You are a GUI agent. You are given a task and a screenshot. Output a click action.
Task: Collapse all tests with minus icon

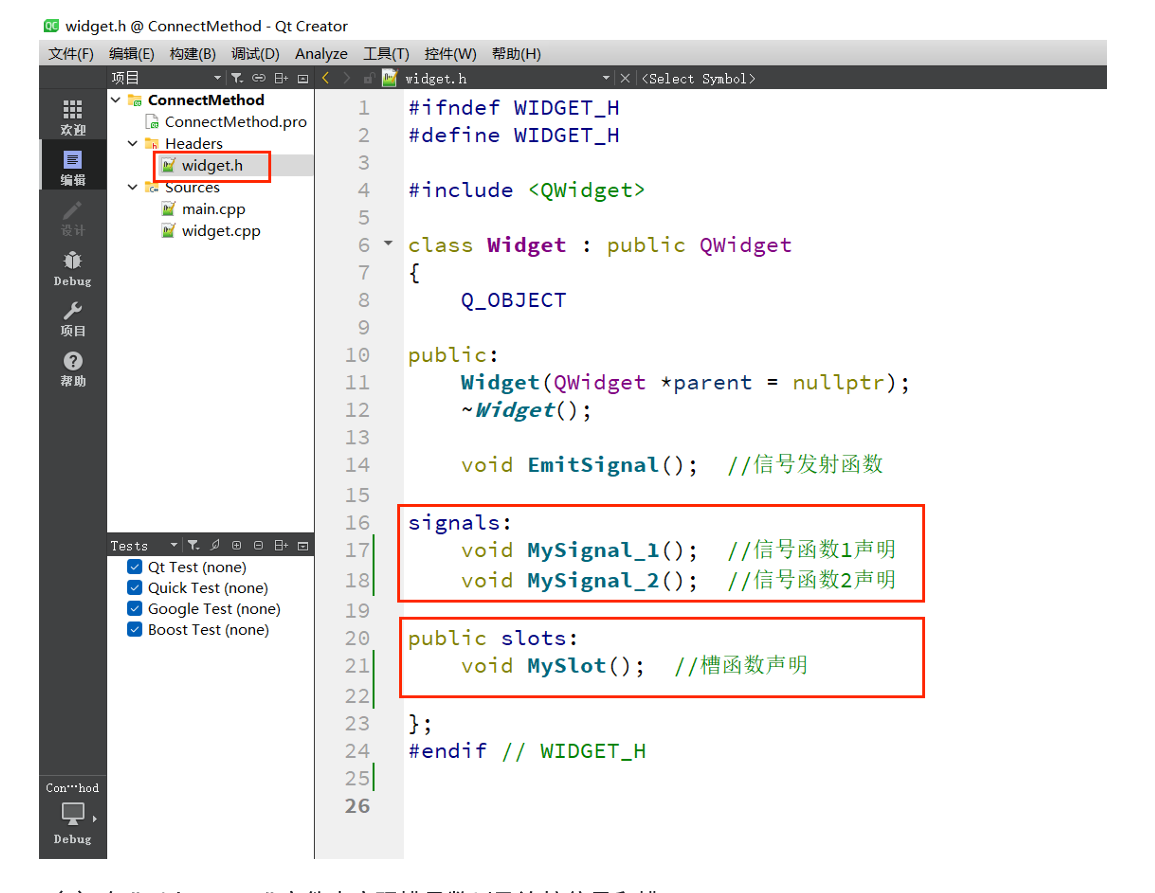[259, 545]
